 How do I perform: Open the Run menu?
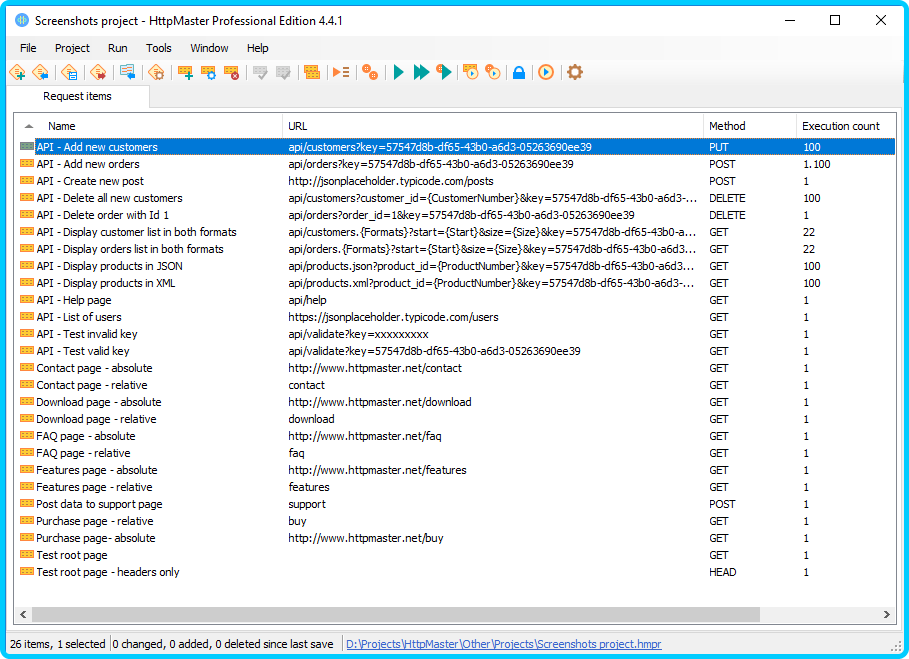117,48
